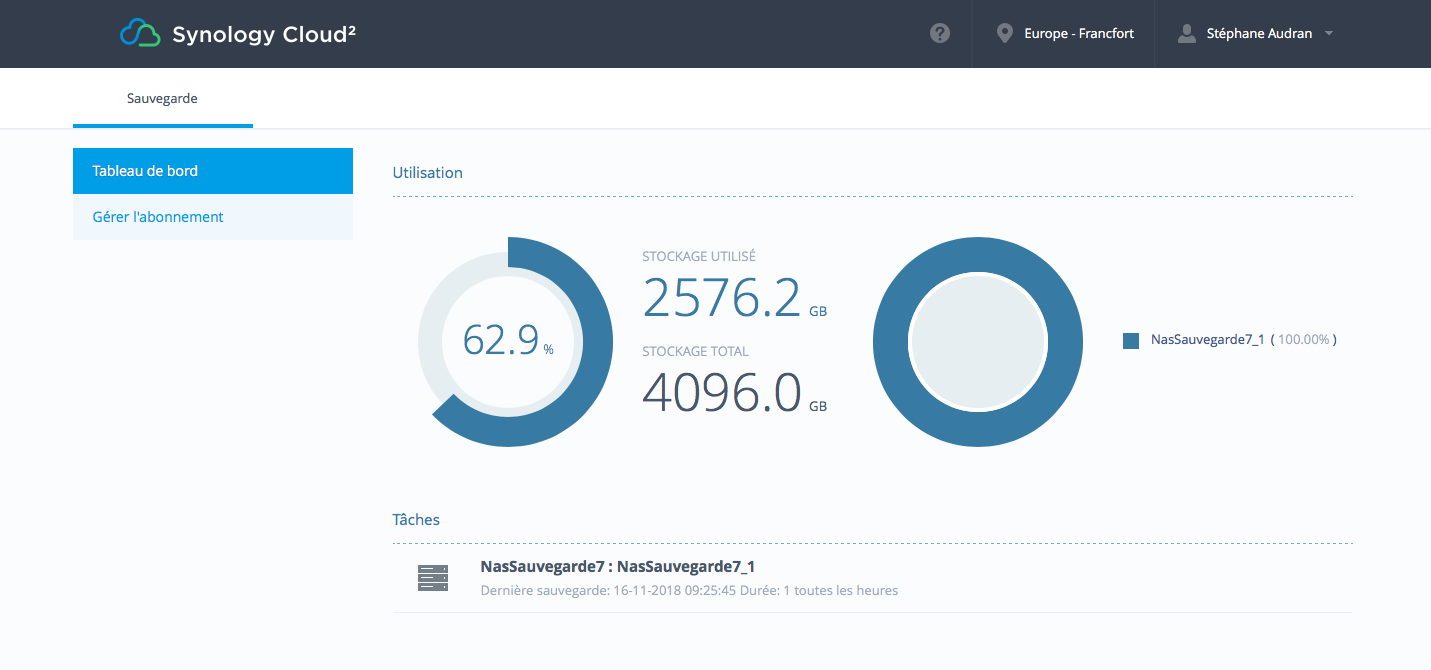This screenshot has width=1431, height=670.
Task: Click the blue NasSauvegarde7_1 legend swatch
Action: [1131, 340]
